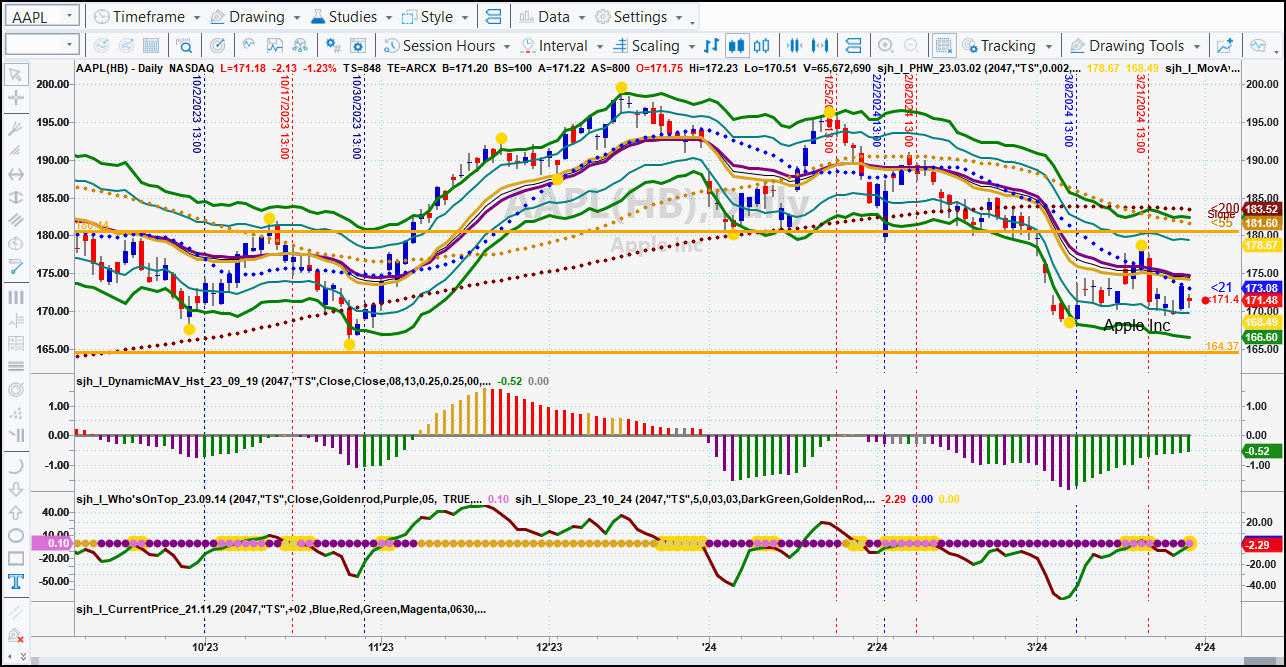Image resolution: width=1286 pixels, height=667 pixels.
Task: Click the sjh_I_CurrentPrice study label
Action: 283,608
